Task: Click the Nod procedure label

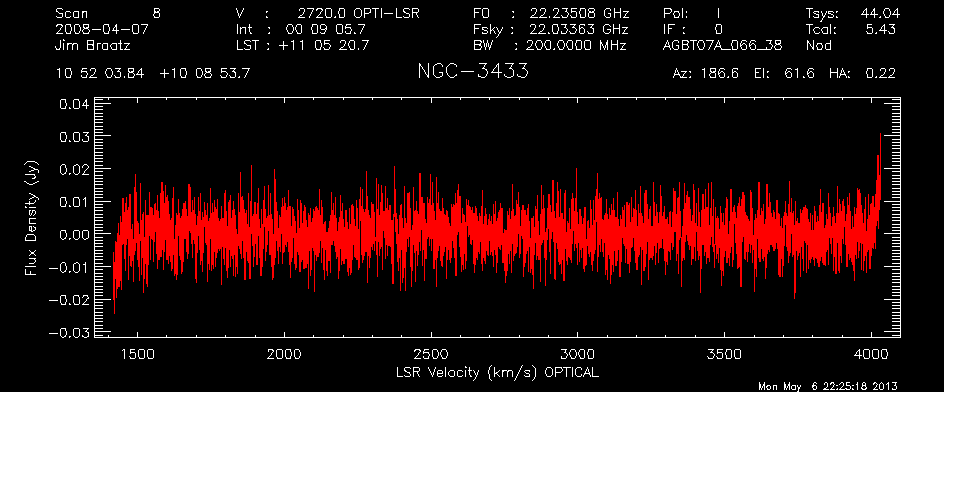Action: 818,46
